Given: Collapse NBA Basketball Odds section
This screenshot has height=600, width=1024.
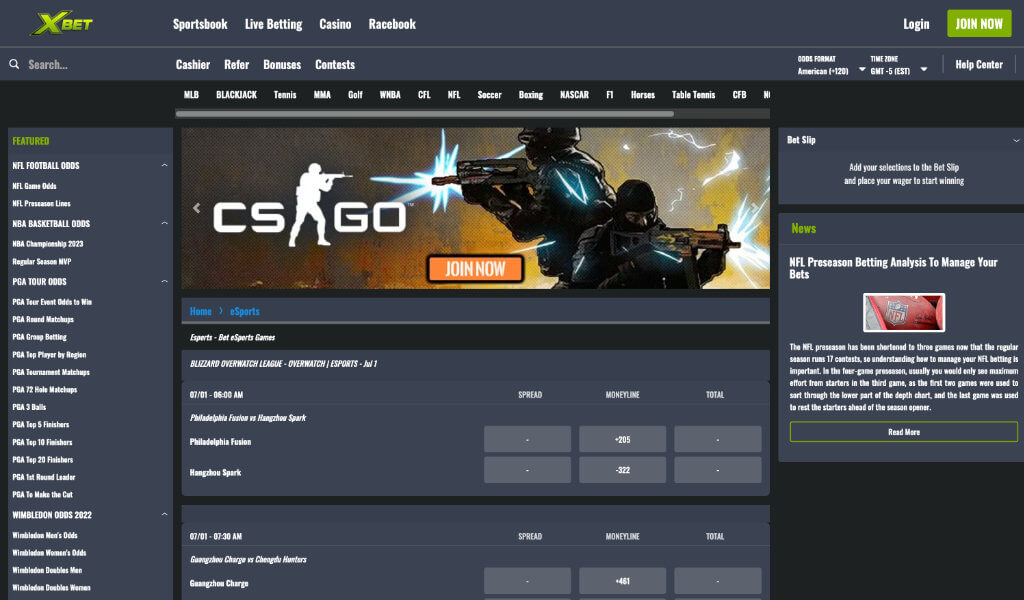Looking at the screenshot, I should click(x=165, y=223).
